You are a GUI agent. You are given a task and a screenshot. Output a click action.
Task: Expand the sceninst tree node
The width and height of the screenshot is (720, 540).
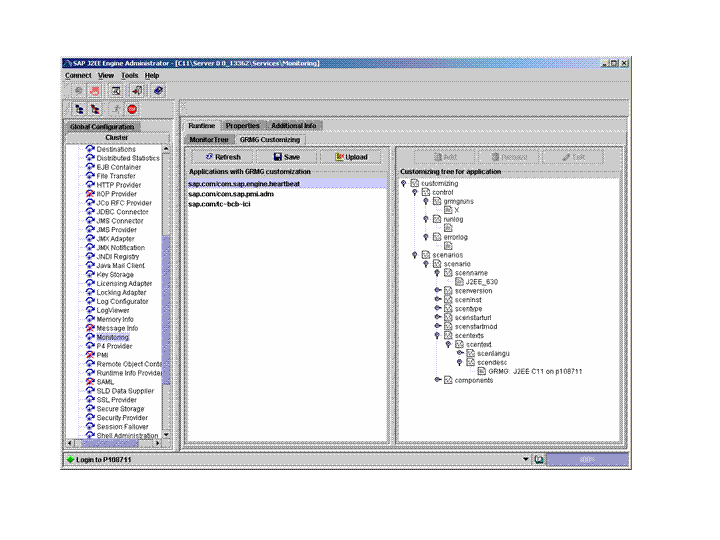(x=438, y=299)
